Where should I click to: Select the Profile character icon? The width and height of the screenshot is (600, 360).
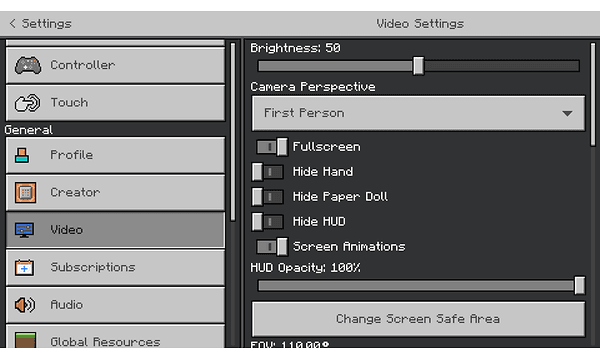[22, 155]
